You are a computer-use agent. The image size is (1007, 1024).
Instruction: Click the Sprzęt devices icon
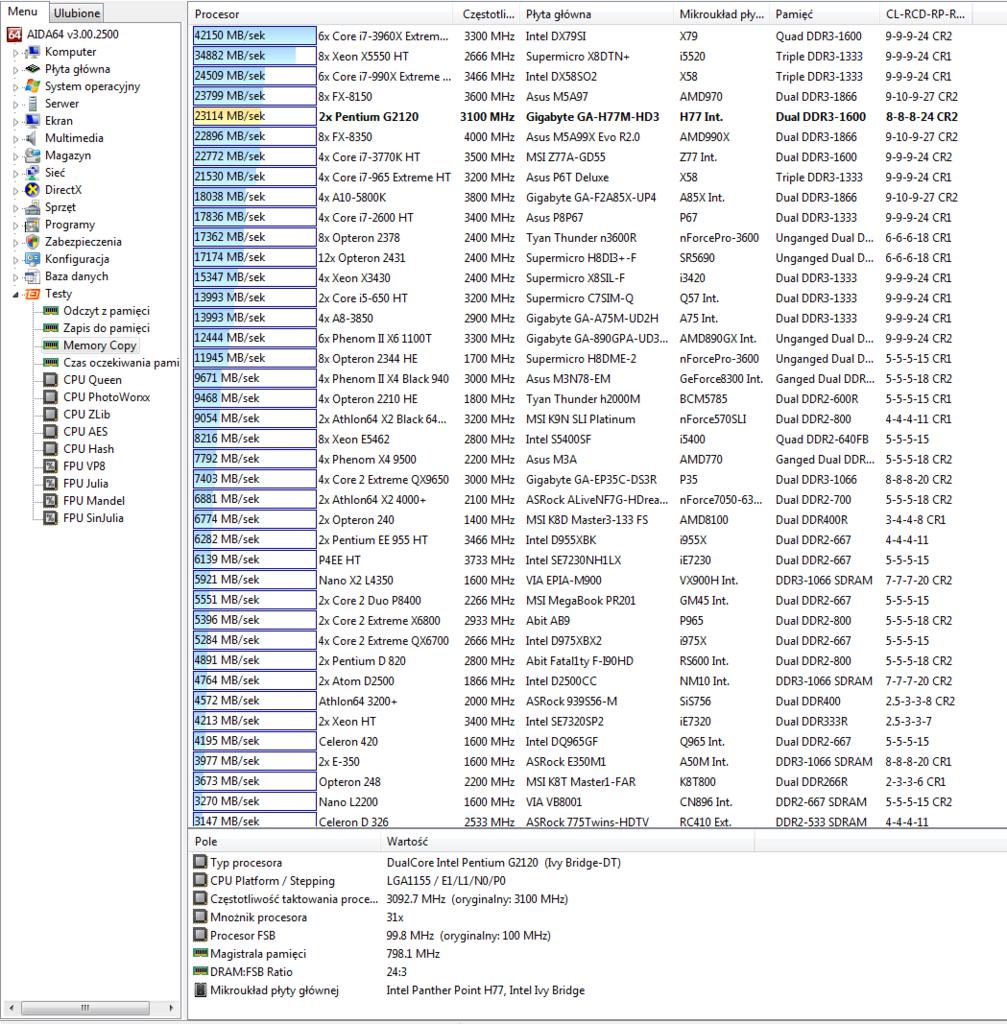32,207
